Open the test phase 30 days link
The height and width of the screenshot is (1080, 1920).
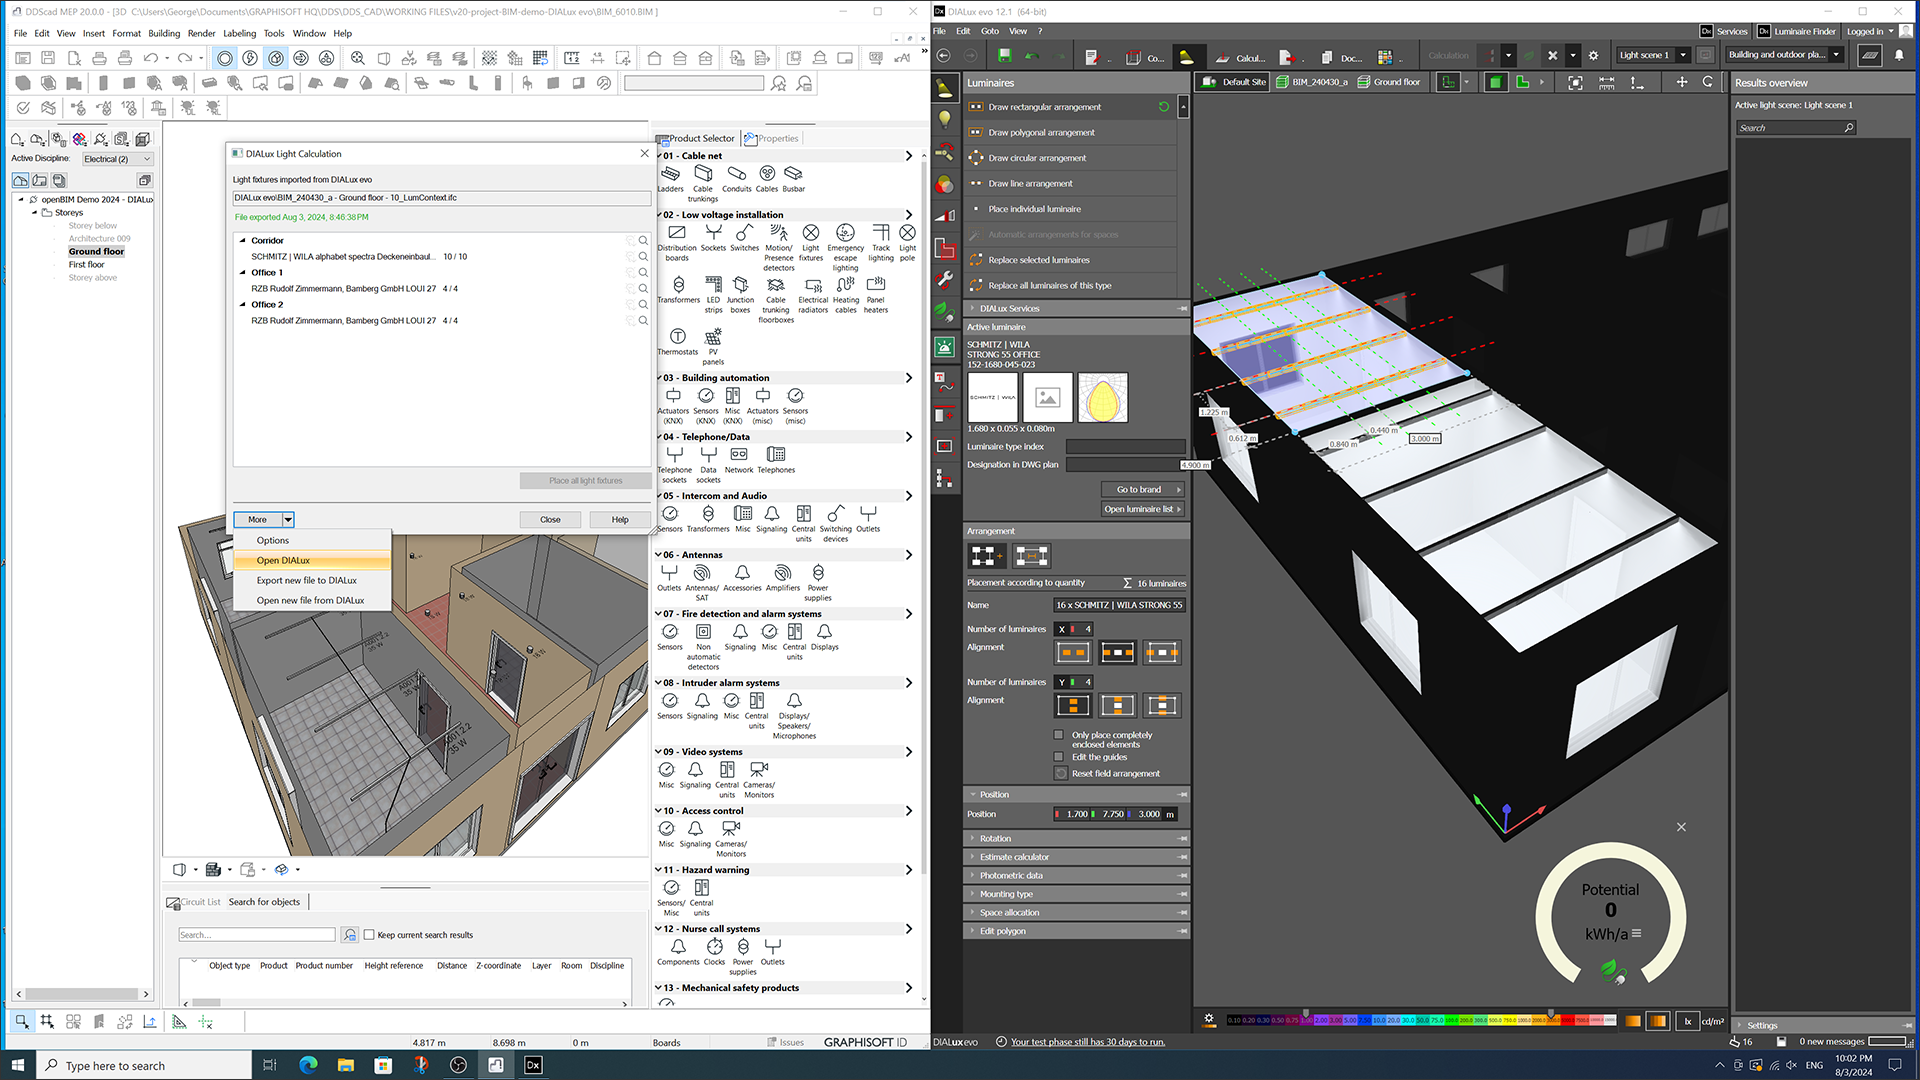1087,1042
